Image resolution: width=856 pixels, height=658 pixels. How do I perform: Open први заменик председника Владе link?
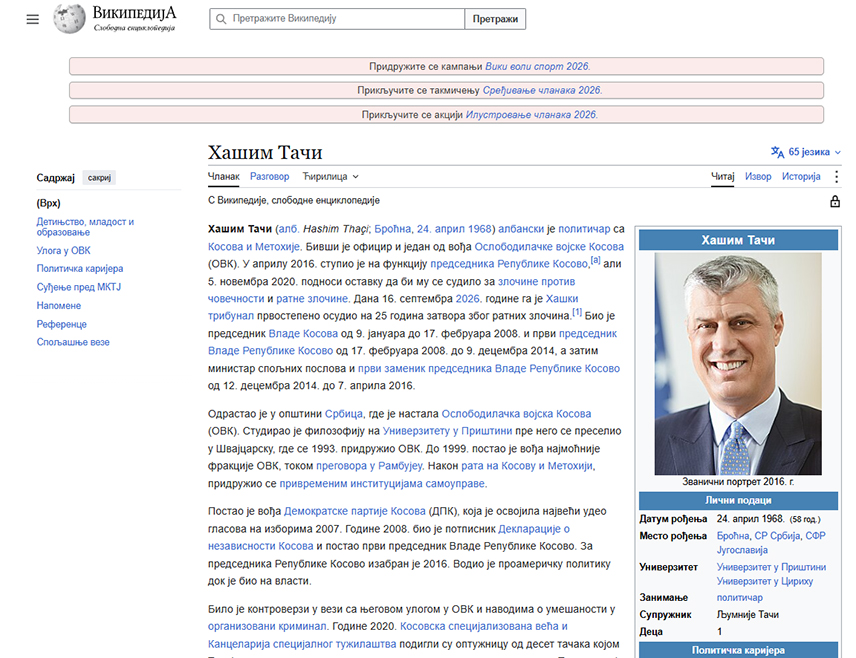coord(489,369)
